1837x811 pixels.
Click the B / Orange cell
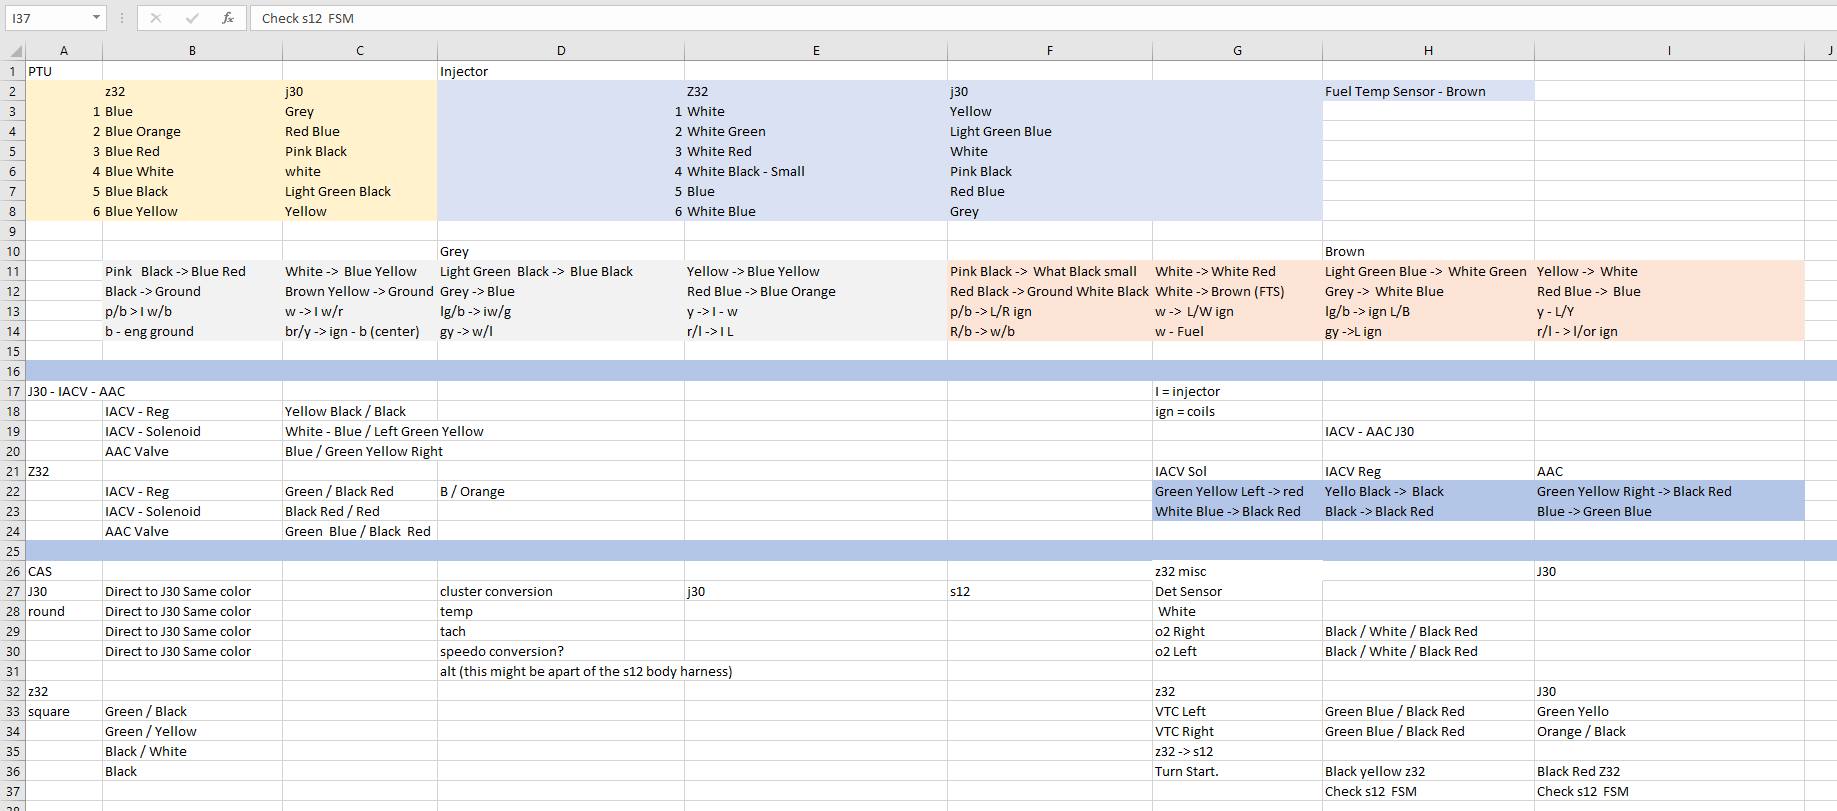(x=561, y=491)
